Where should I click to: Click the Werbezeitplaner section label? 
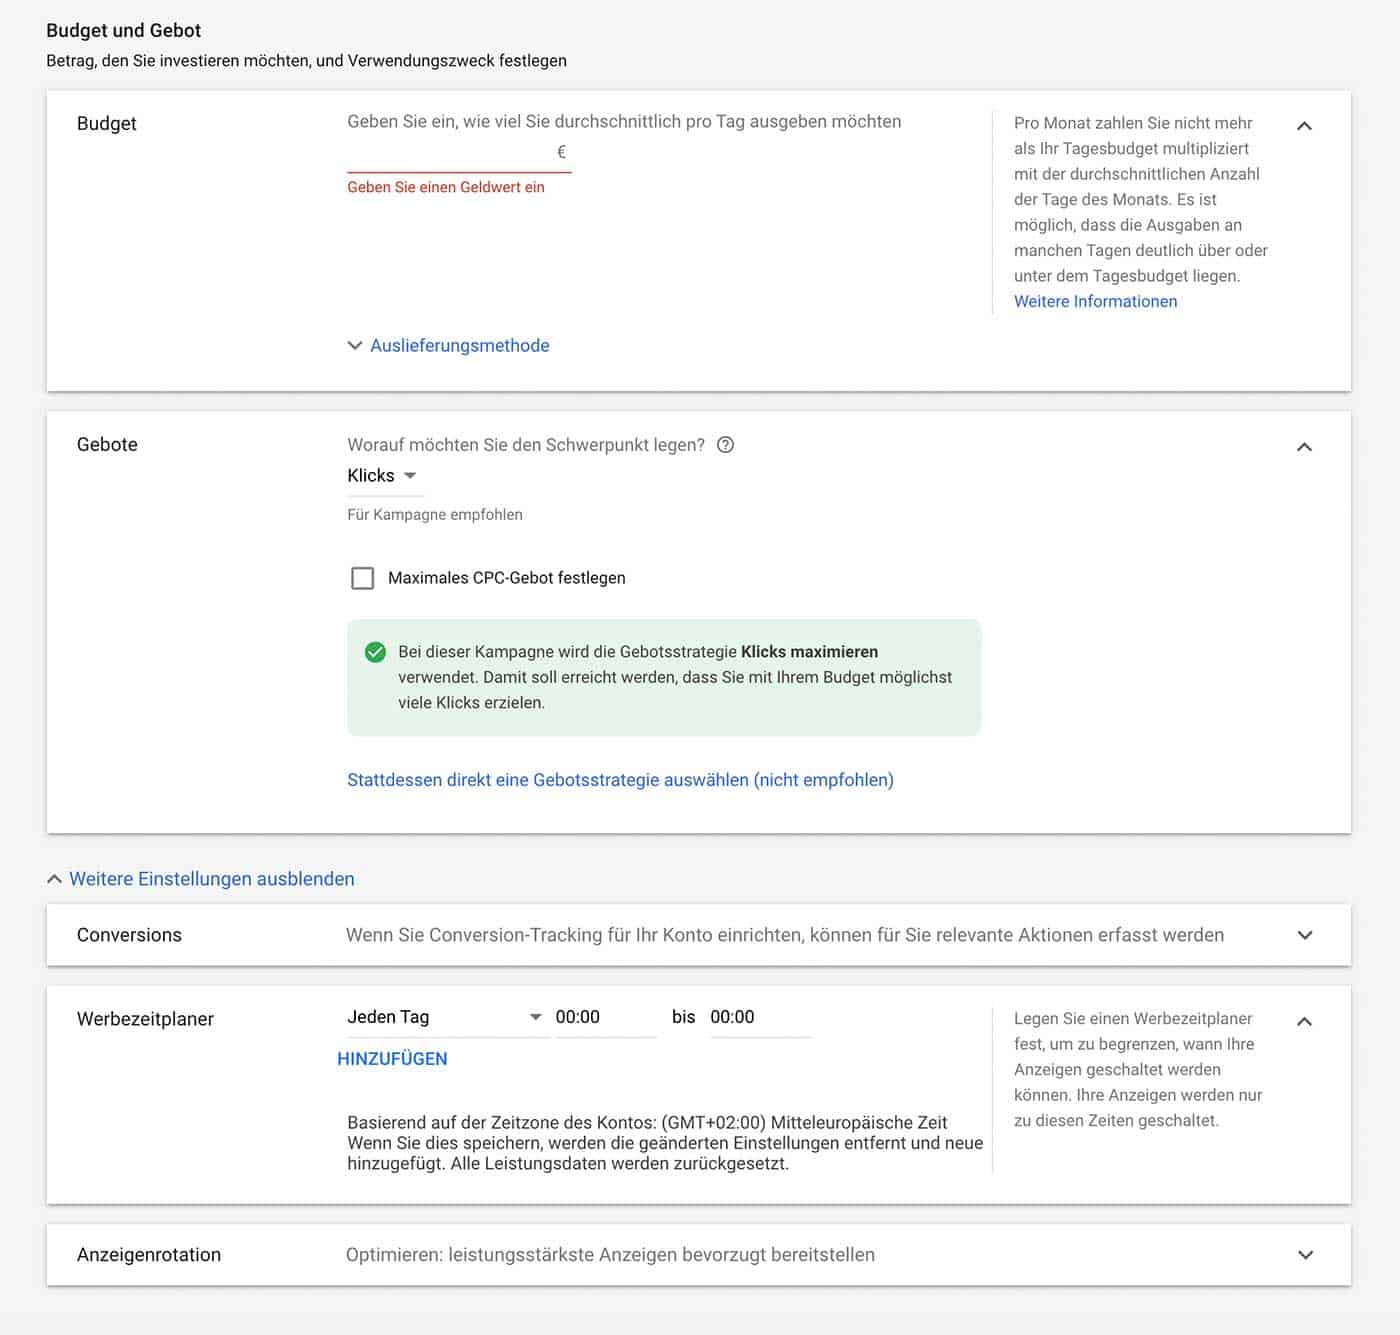pos(145,1019)
